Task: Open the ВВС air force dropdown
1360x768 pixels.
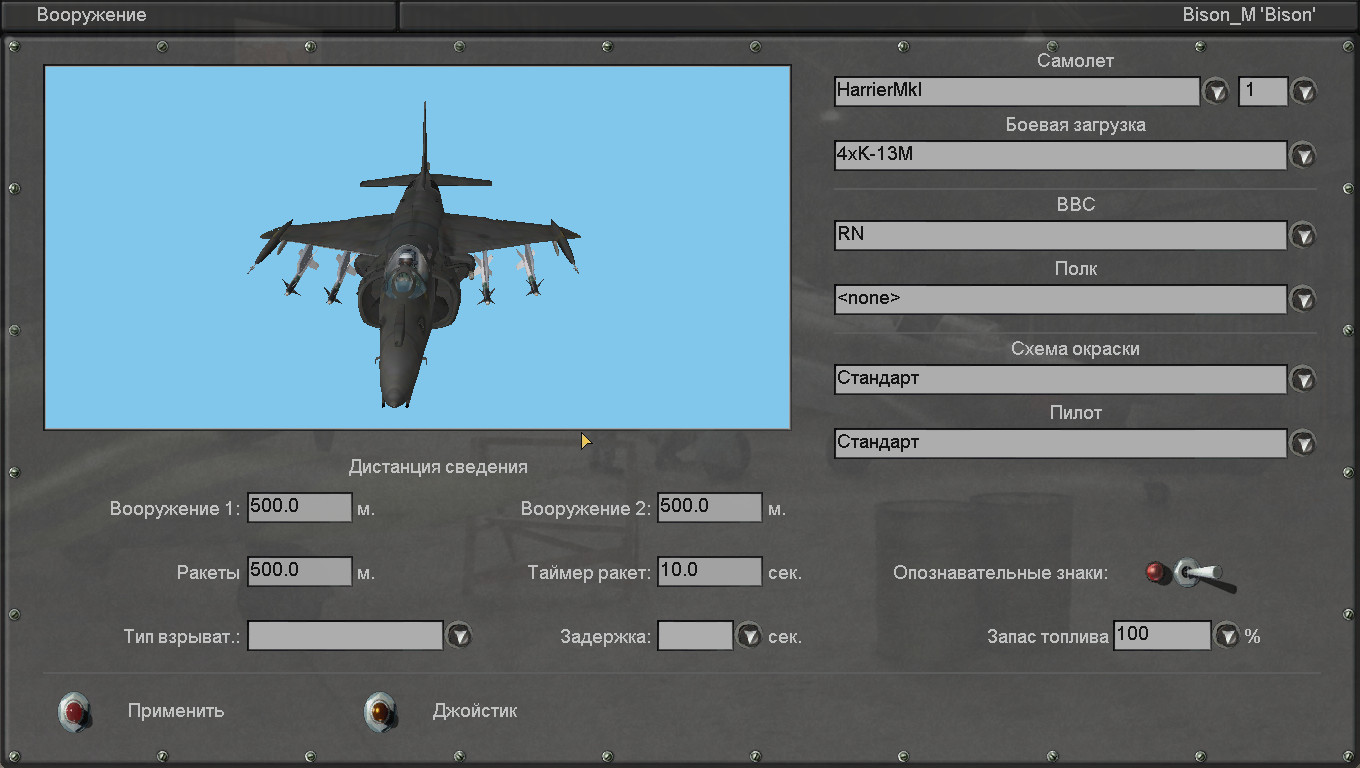Action: coord(1303,236)
